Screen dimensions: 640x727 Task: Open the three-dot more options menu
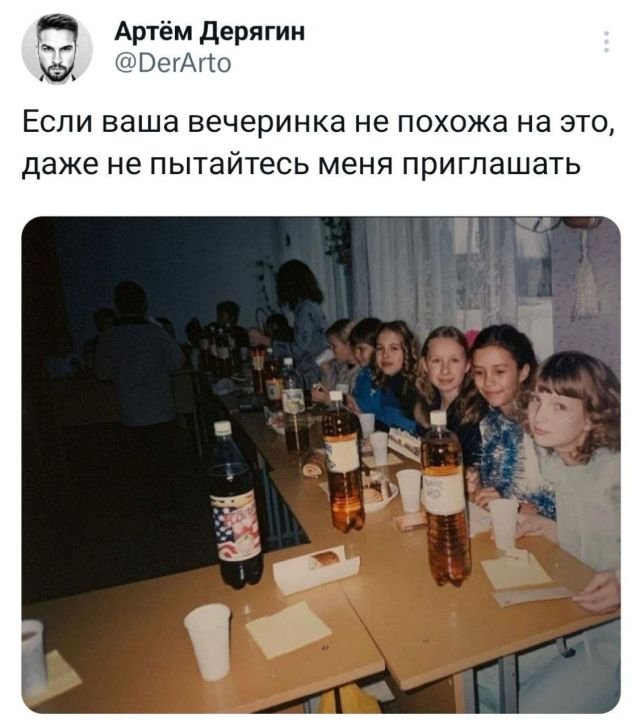[606, 42]
